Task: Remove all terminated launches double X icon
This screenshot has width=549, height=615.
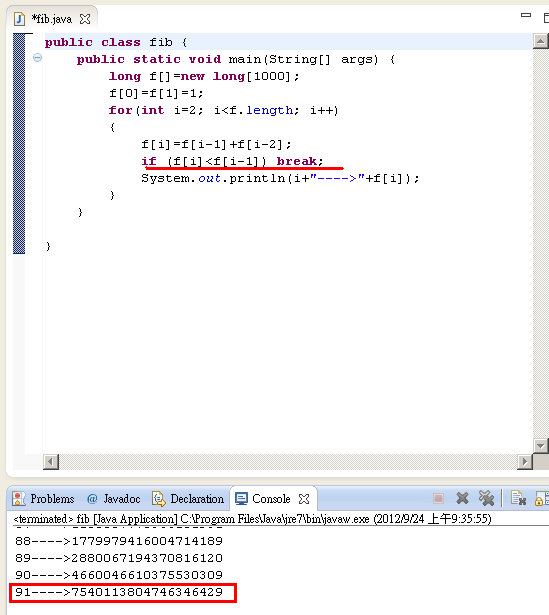Action: (486, 499)
